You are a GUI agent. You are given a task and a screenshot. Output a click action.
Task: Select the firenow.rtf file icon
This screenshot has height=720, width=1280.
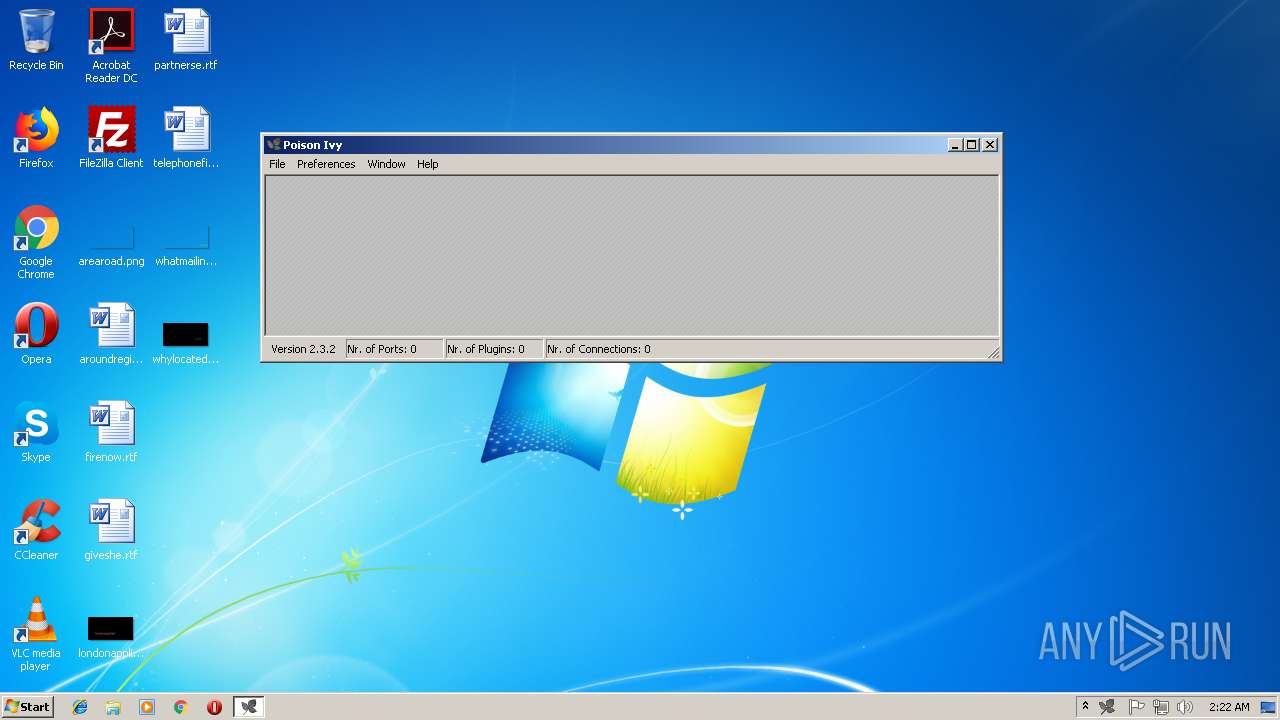(x=111, y=432)
